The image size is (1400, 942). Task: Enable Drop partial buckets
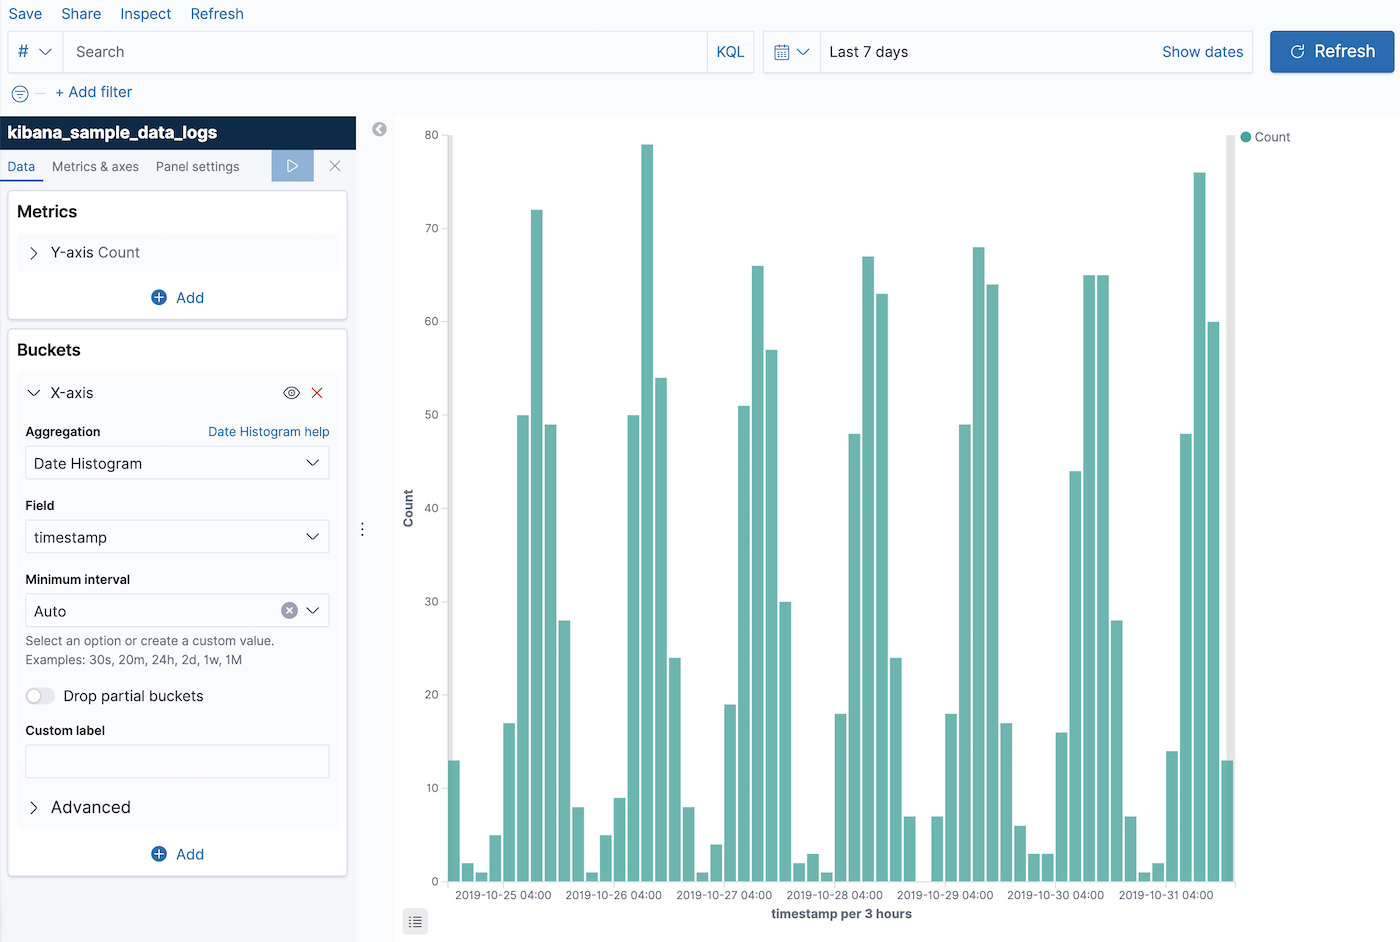tap(39, 695)
